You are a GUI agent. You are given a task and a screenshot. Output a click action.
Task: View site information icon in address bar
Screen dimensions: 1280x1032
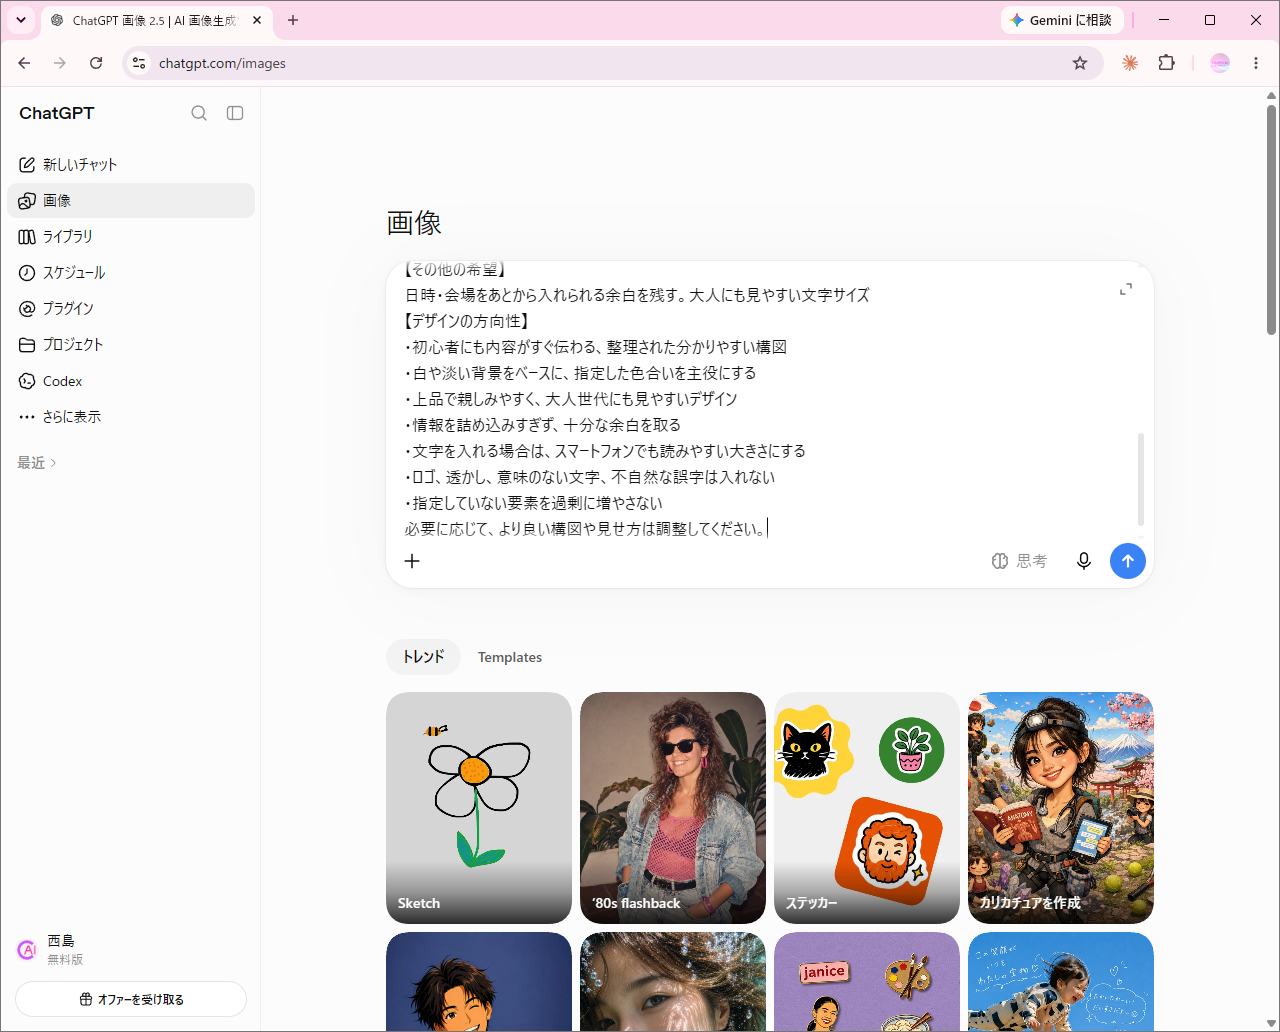click(139, 63)
